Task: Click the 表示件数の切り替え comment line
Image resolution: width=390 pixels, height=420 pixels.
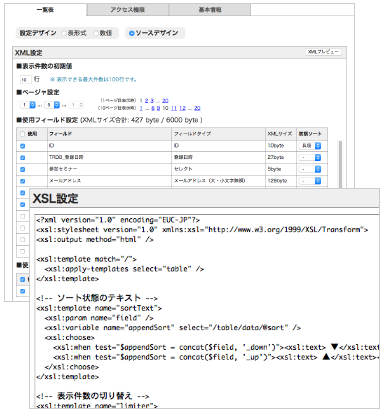Action: click(x=93, y=396)
